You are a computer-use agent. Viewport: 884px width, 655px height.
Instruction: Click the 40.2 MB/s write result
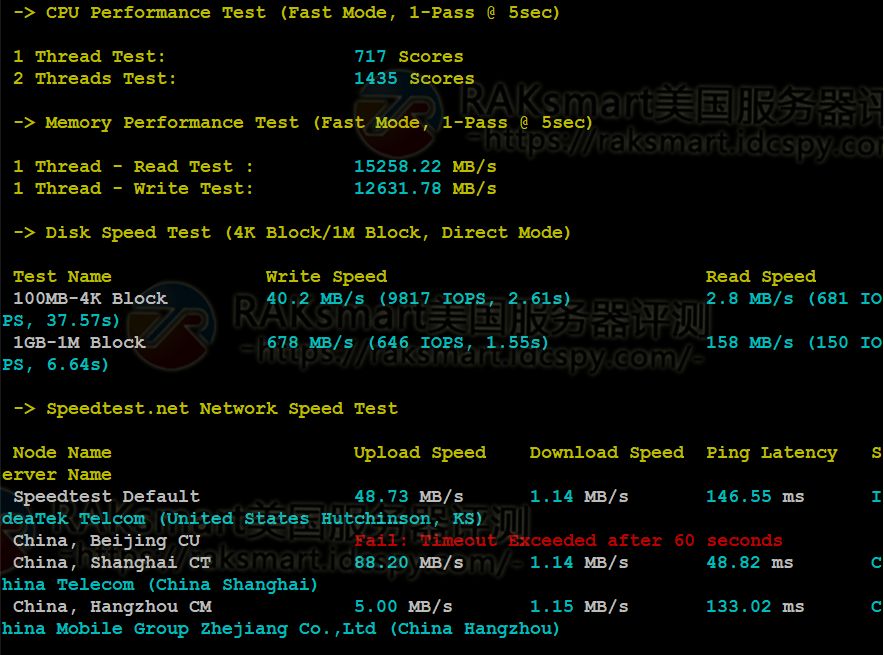[418, 298]
